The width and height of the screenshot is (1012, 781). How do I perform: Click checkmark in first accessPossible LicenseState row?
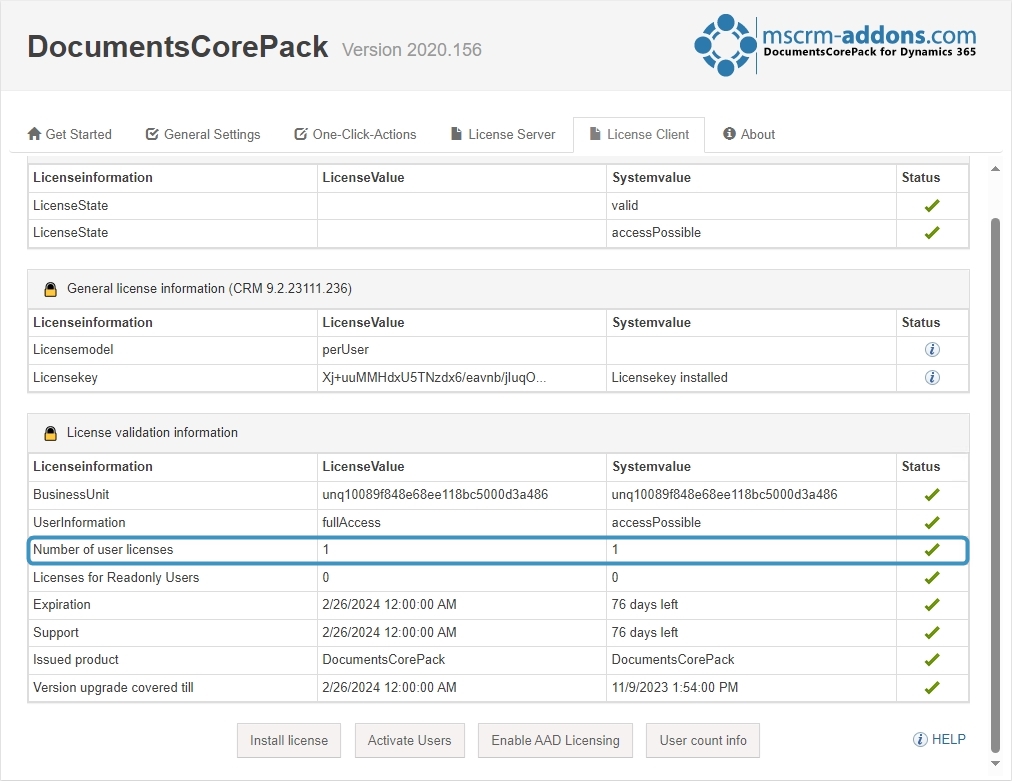(932, 233)
